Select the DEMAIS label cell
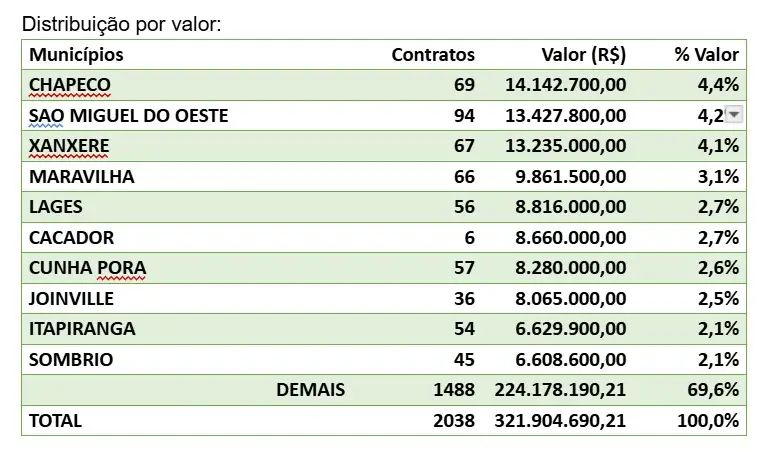This screenshot has height=452, width=762. click(x=310, y=390)
